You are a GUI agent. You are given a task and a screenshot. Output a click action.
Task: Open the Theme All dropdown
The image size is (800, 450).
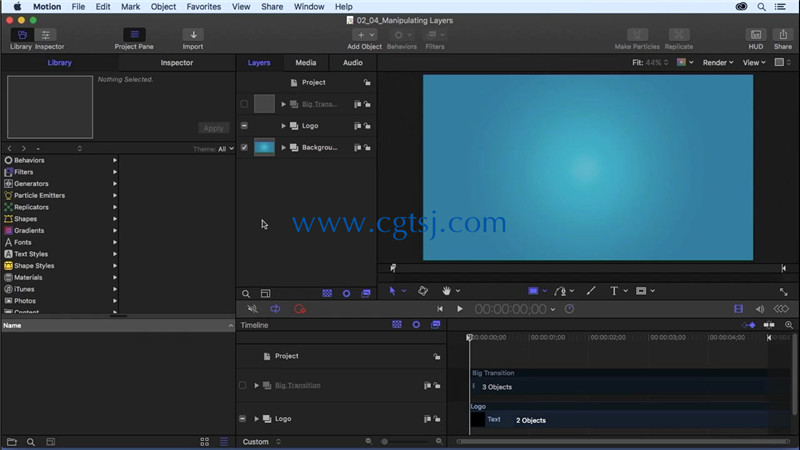226,149
